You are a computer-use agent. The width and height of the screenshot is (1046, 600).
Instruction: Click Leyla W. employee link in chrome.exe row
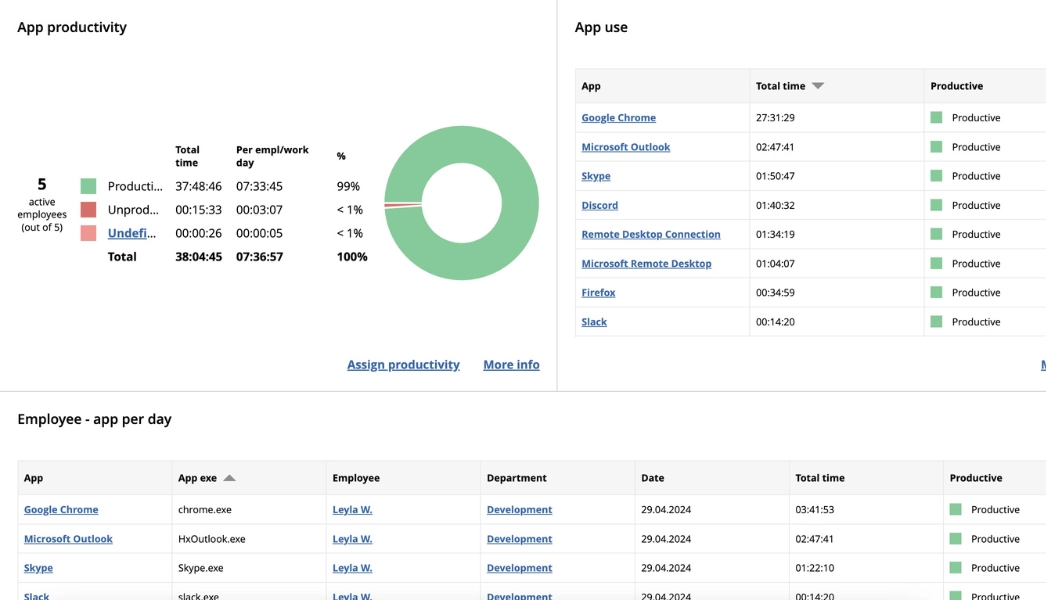(352, 510)
